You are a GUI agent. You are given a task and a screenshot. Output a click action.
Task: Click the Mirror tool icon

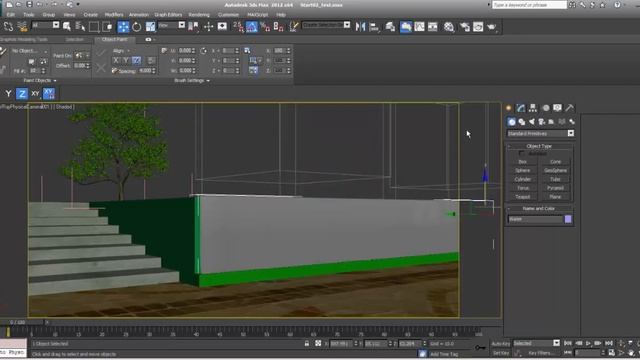coord(360,27)
